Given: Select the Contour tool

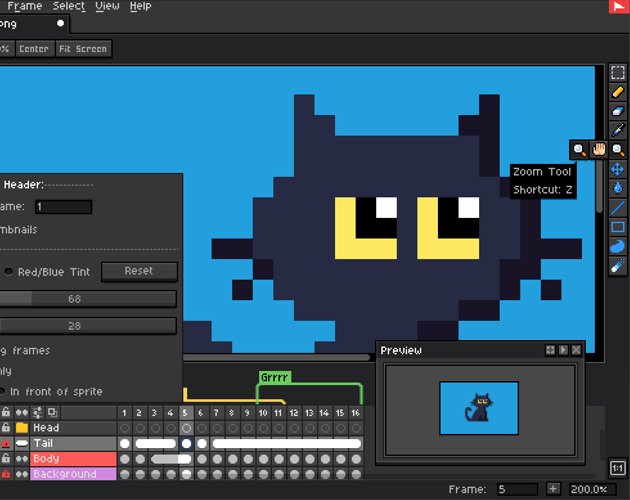Looking at the screenshot, I should pyautogui.click(x=618, y=246).
